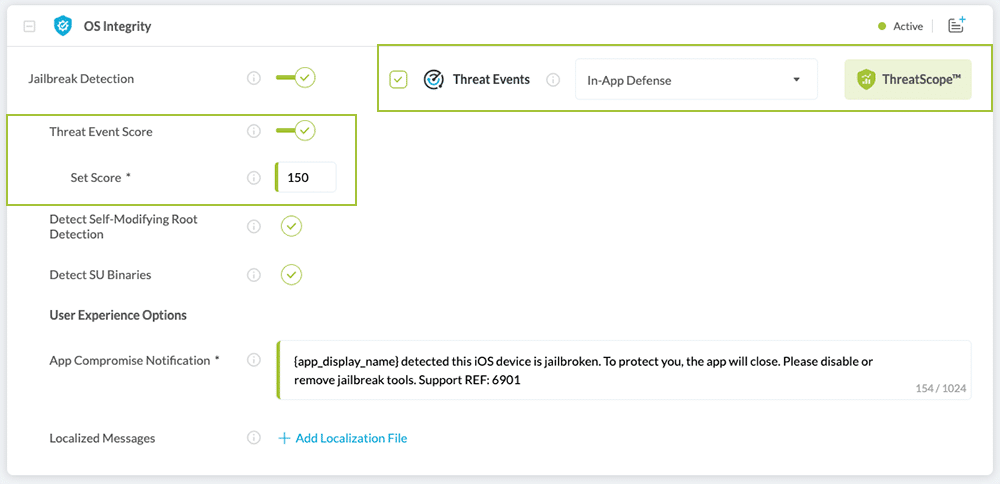This screenshot has height=484, width=1000.
Task: Uncheck the Threat Events checkbox
Action: pyautogui.click(x=398, y=80)
